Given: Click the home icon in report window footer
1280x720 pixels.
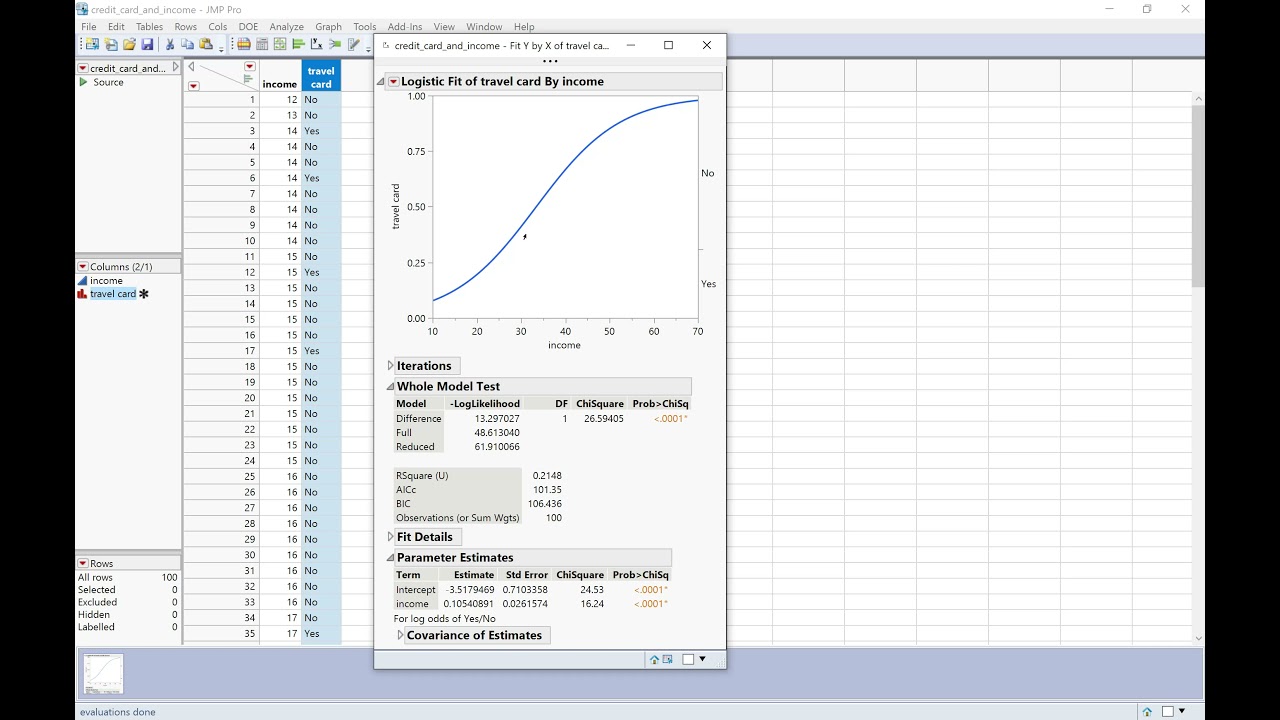Looking at the screenshot, I should coord(654,659).
